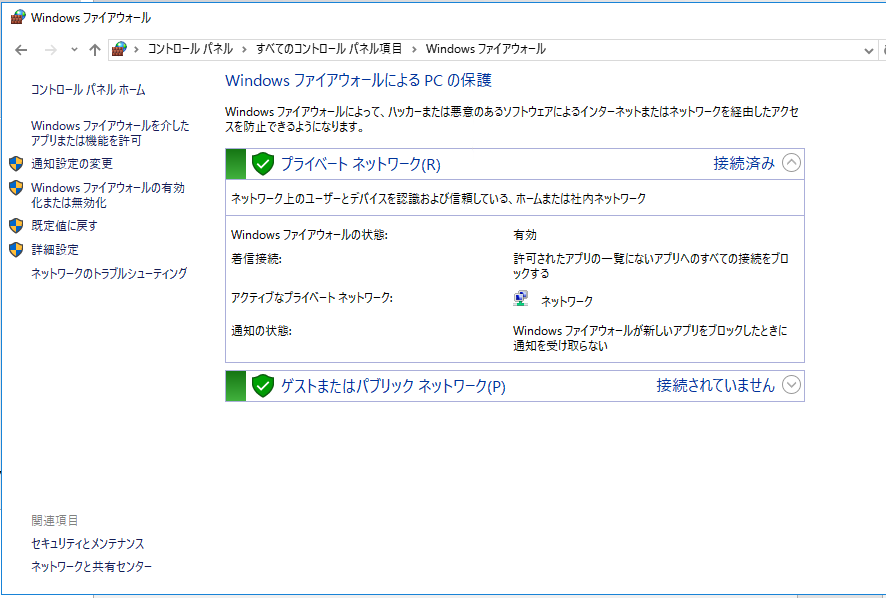Go back with the left arrow button

(x=21, y=50)
